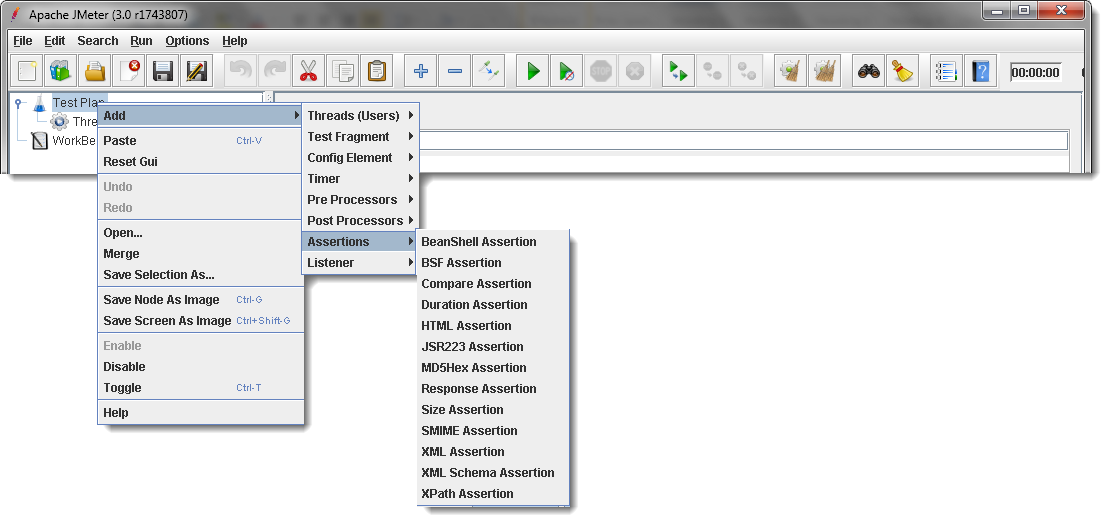
Task: Add a Response Assertion
Action: [493, 389]
